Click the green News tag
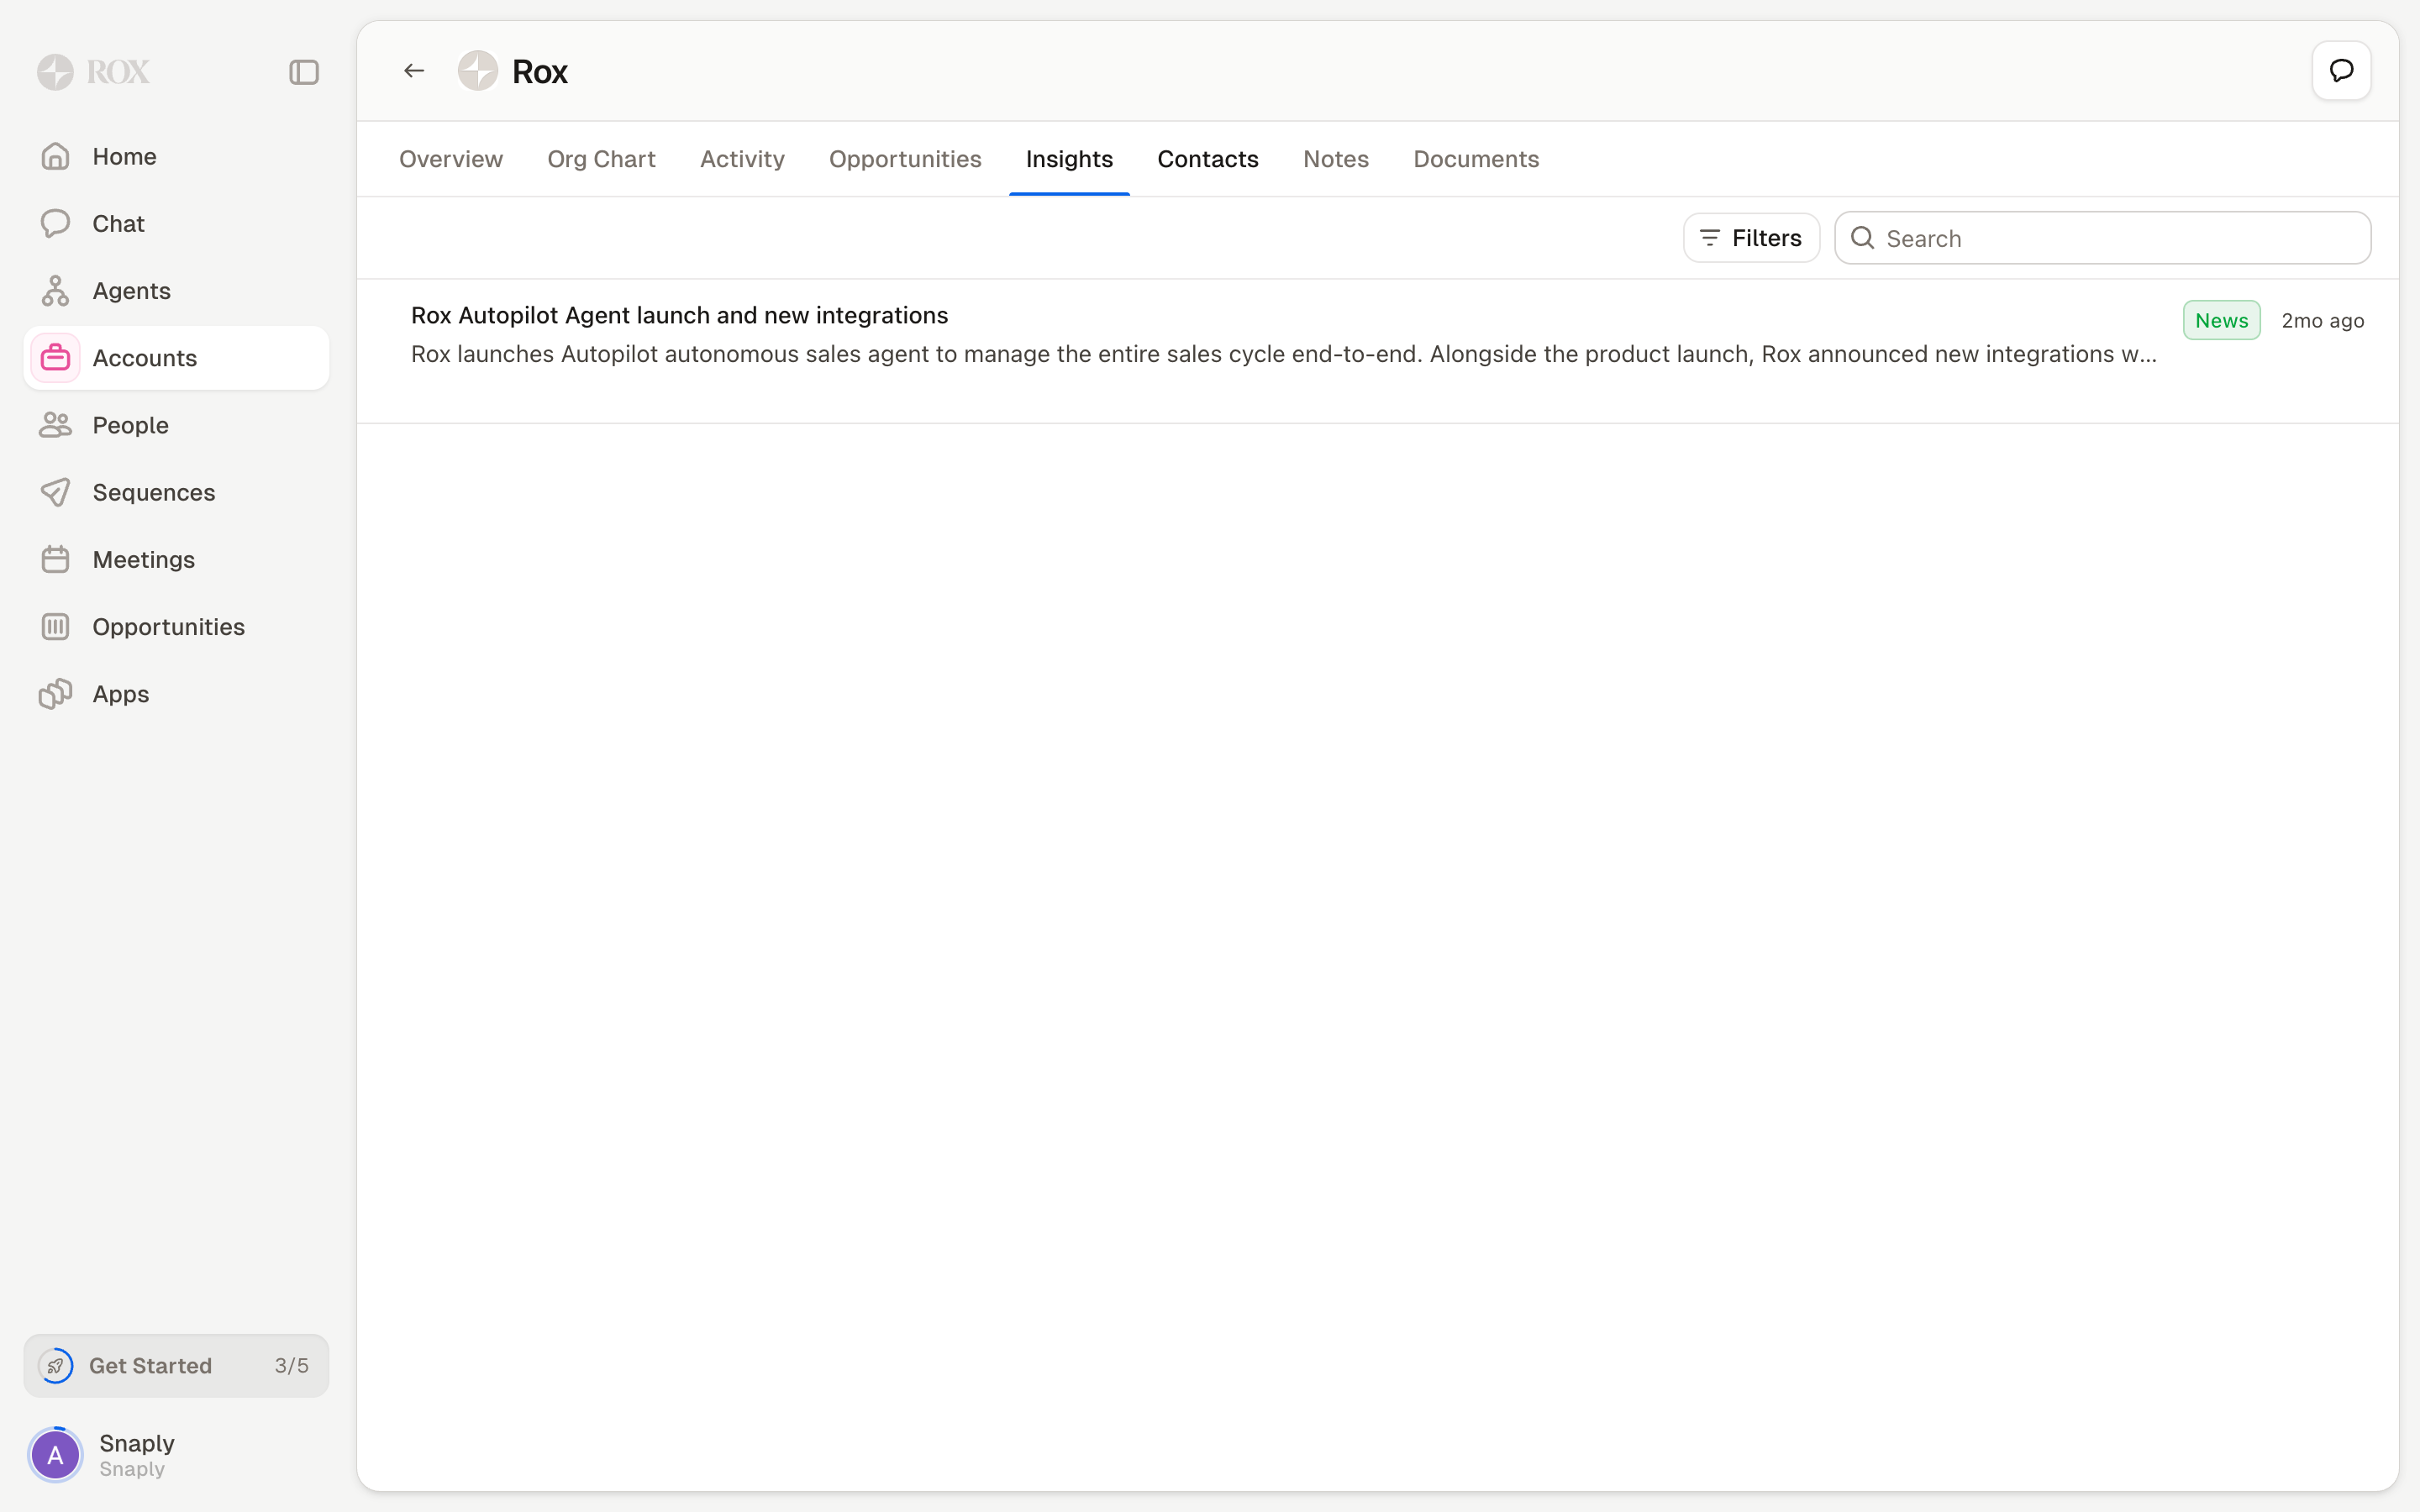 2221,320
